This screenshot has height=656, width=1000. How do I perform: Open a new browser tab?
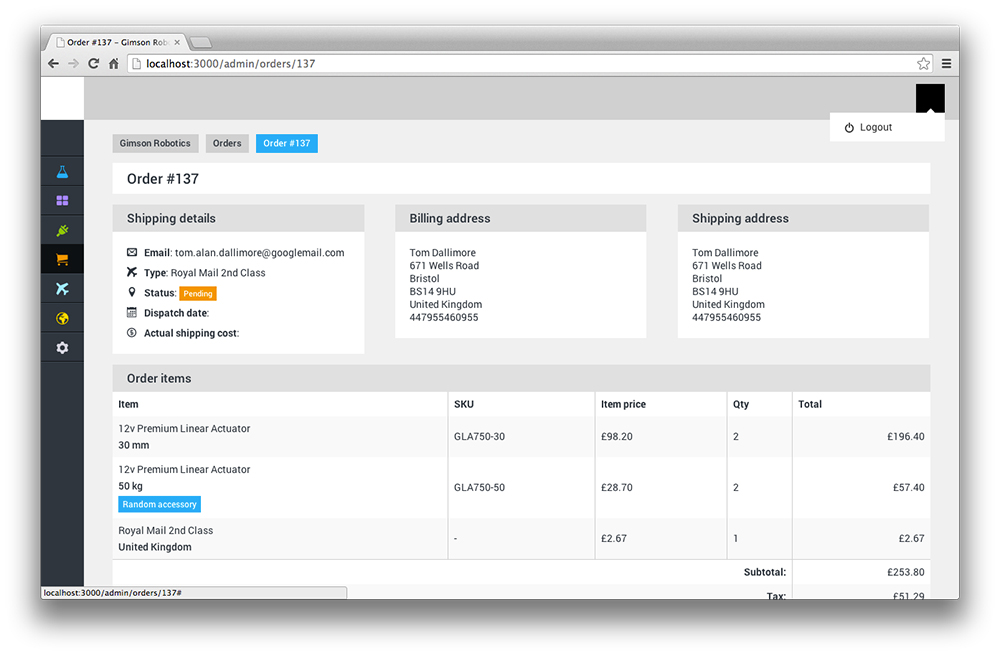[x=201, y=43]
